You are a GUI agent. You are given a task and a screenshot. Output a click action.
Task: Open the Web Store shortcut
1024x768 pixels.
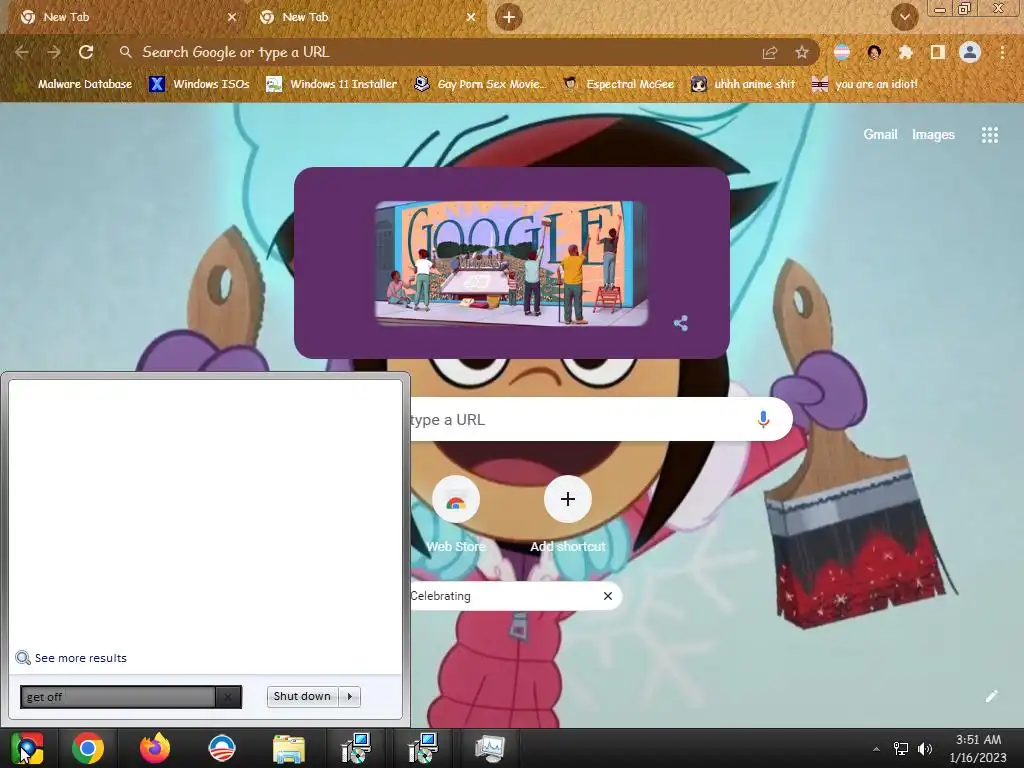pos(456,516)
